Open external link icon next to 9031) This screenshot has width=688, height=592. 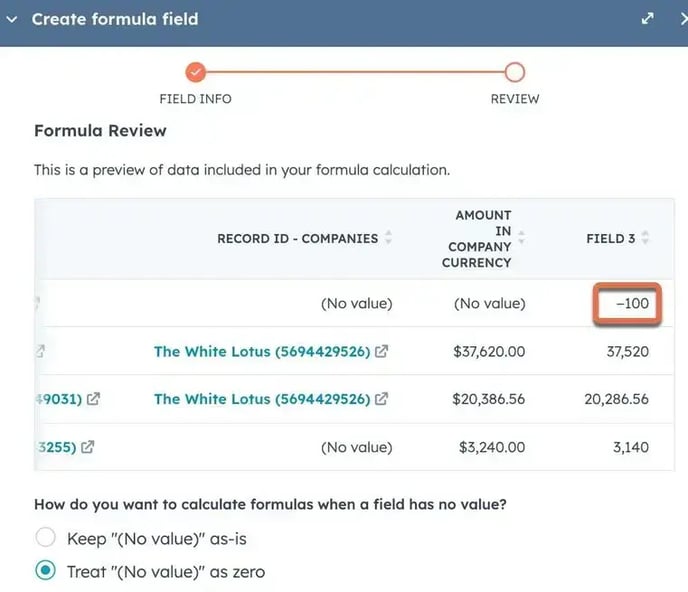(x=93, y=398)
